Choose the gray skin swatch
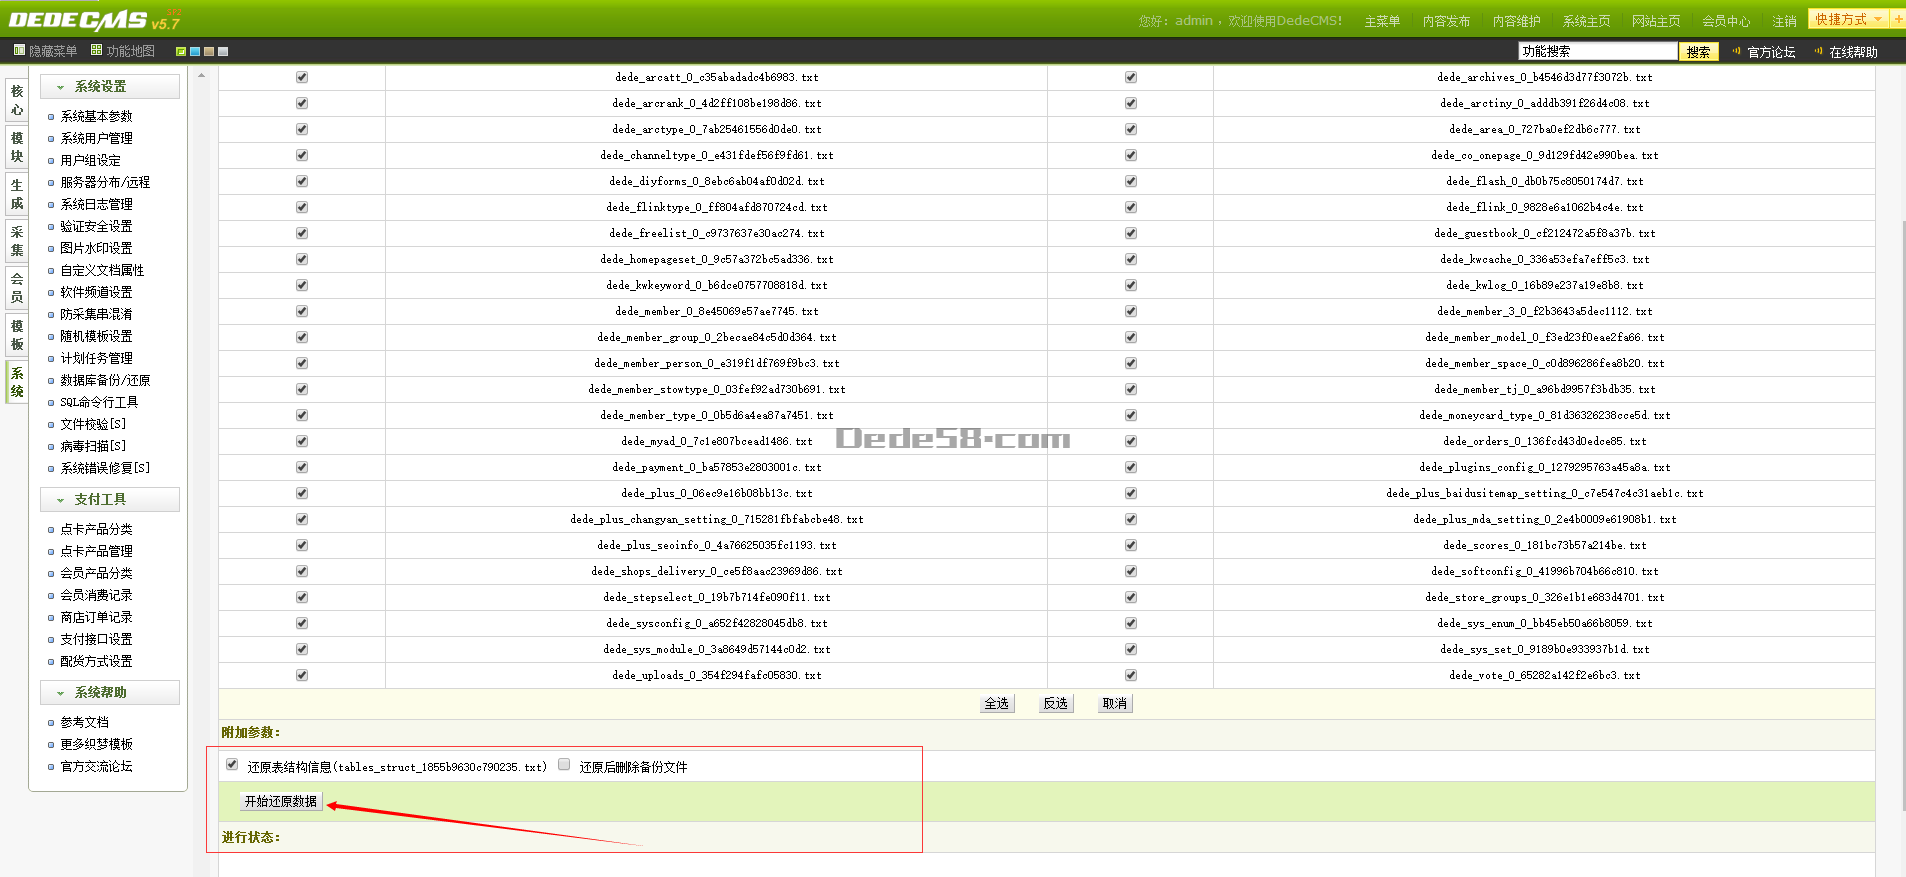The image size is (1906, 877). tap(223, 51)
